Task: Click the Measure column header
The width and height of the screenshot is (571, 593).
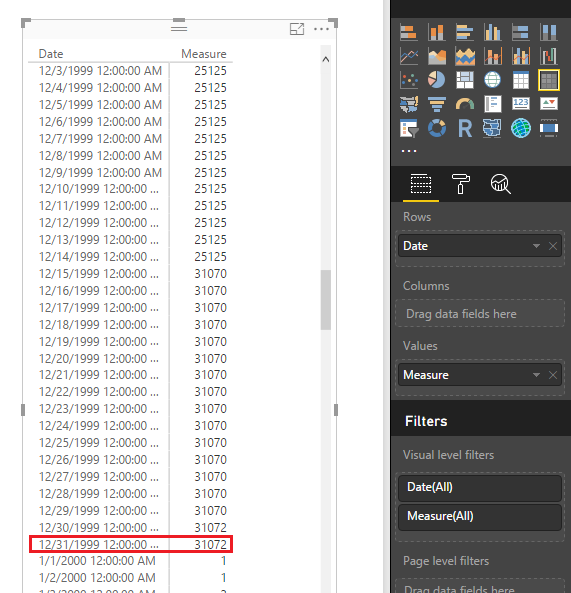Action: [204, 54]
